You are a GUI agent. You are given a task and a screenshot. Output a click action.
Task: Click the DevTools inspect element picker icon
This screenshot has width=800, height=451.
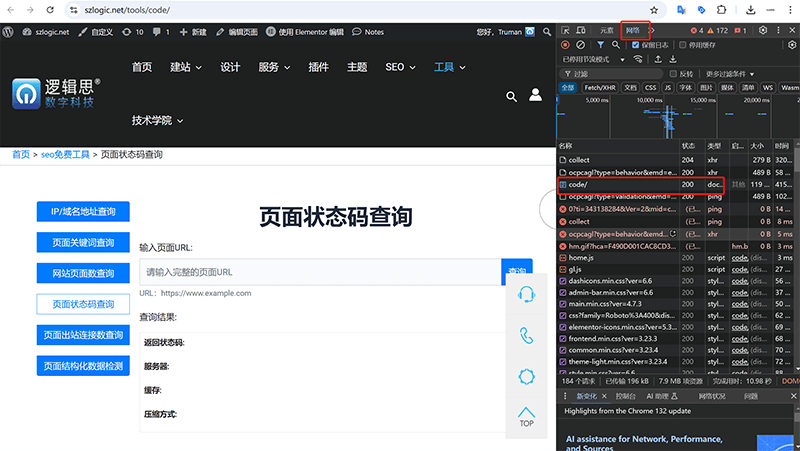(566, 31)
